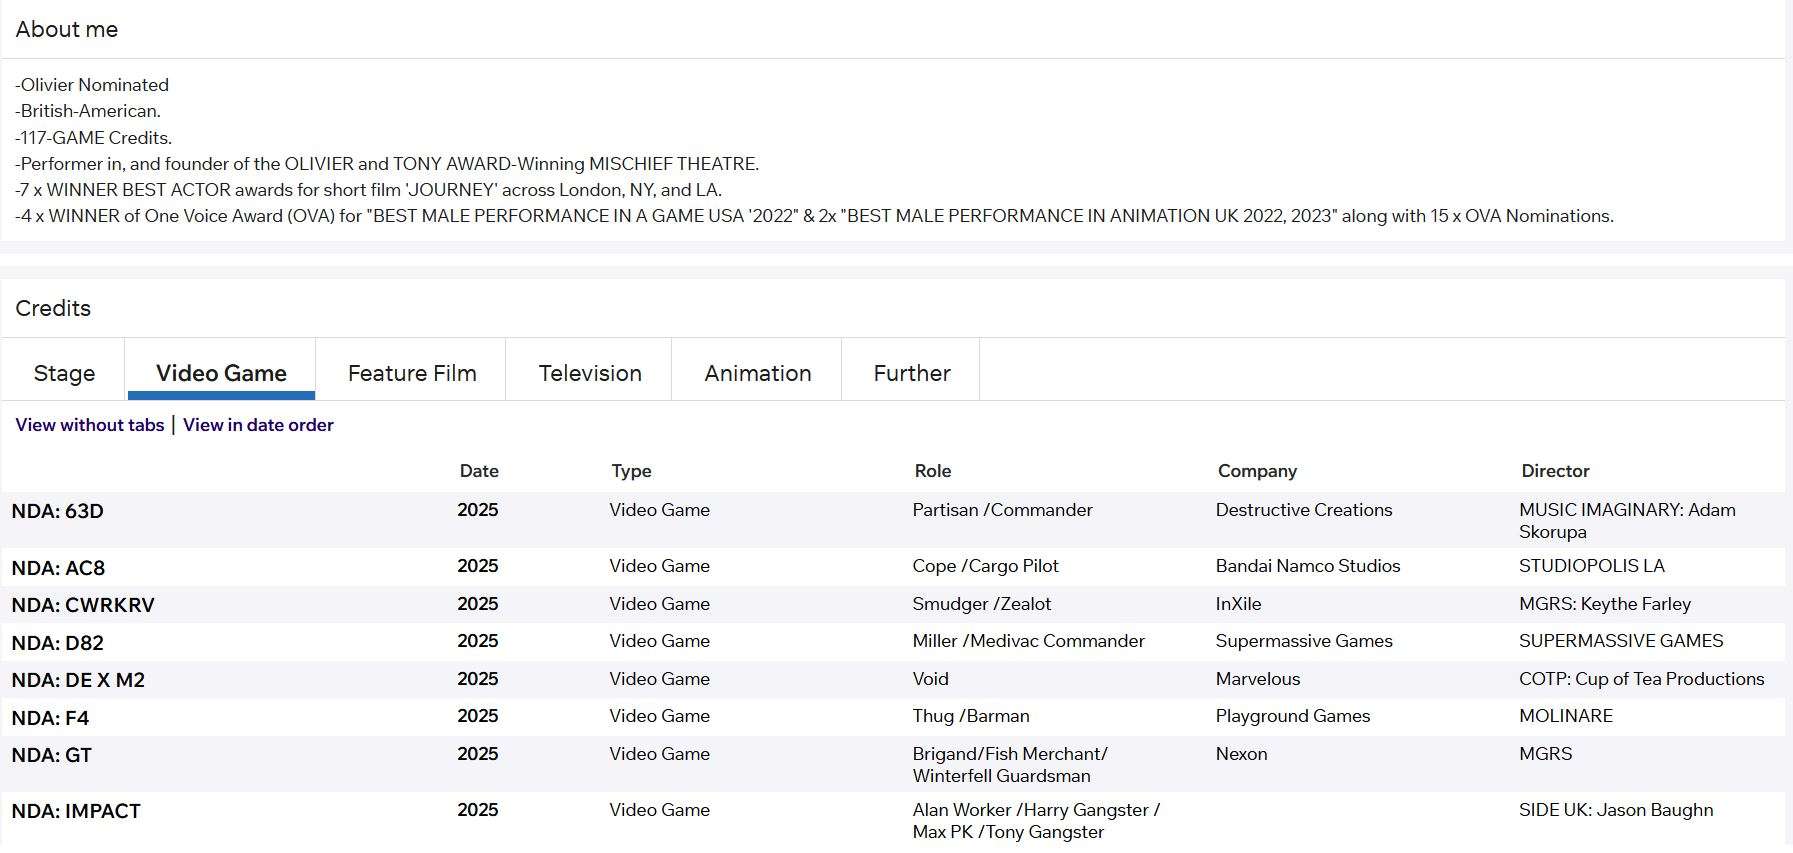The width and height of the screenshot is (1793, 853).
Task: Click View in date order link
Action: [x=258, y=425]
